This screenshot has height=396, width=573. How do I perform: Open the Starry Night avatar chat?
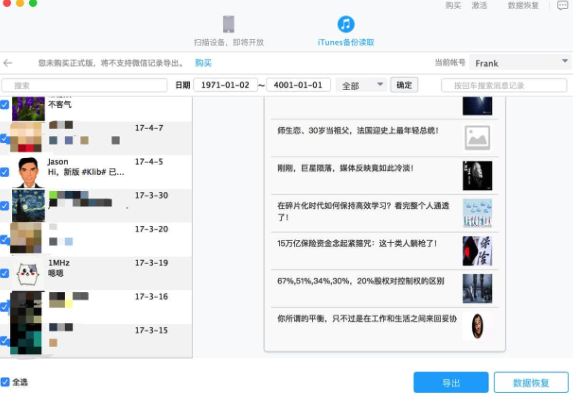[28, 206]
